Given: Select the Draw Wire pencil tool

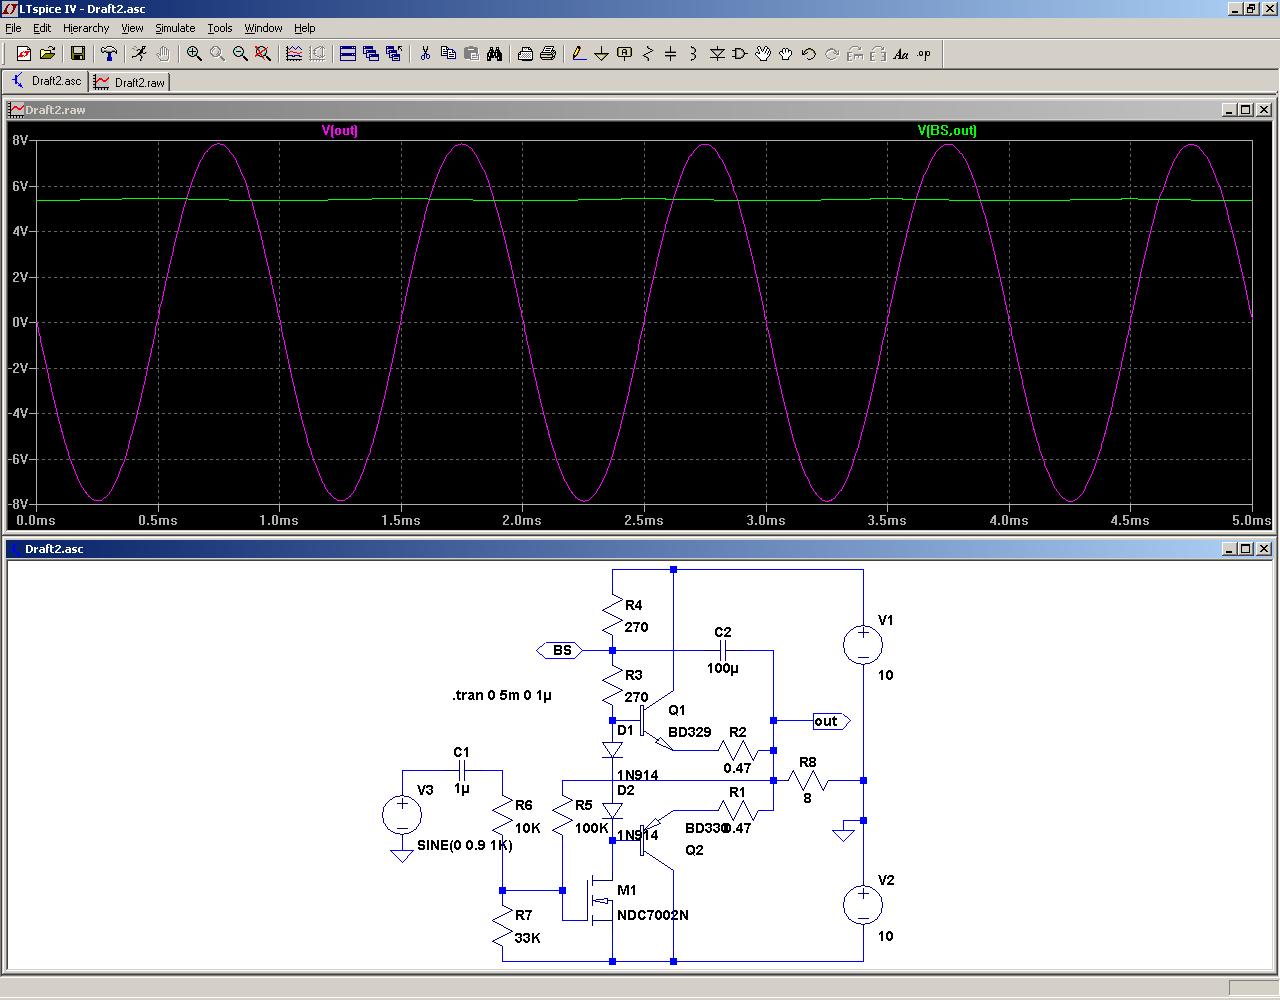Looking at the screenshot, I should 579,54.
